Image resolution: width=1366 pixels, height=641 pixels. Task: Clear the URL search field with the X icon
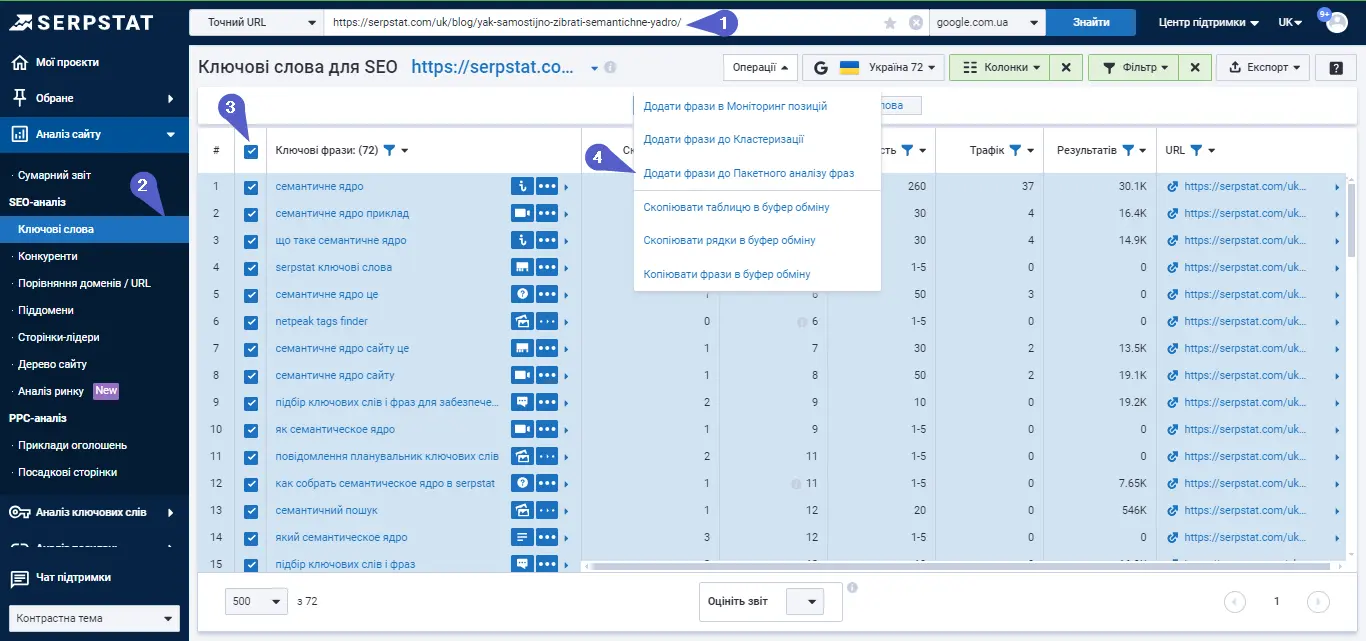click(x=916, y=22)
